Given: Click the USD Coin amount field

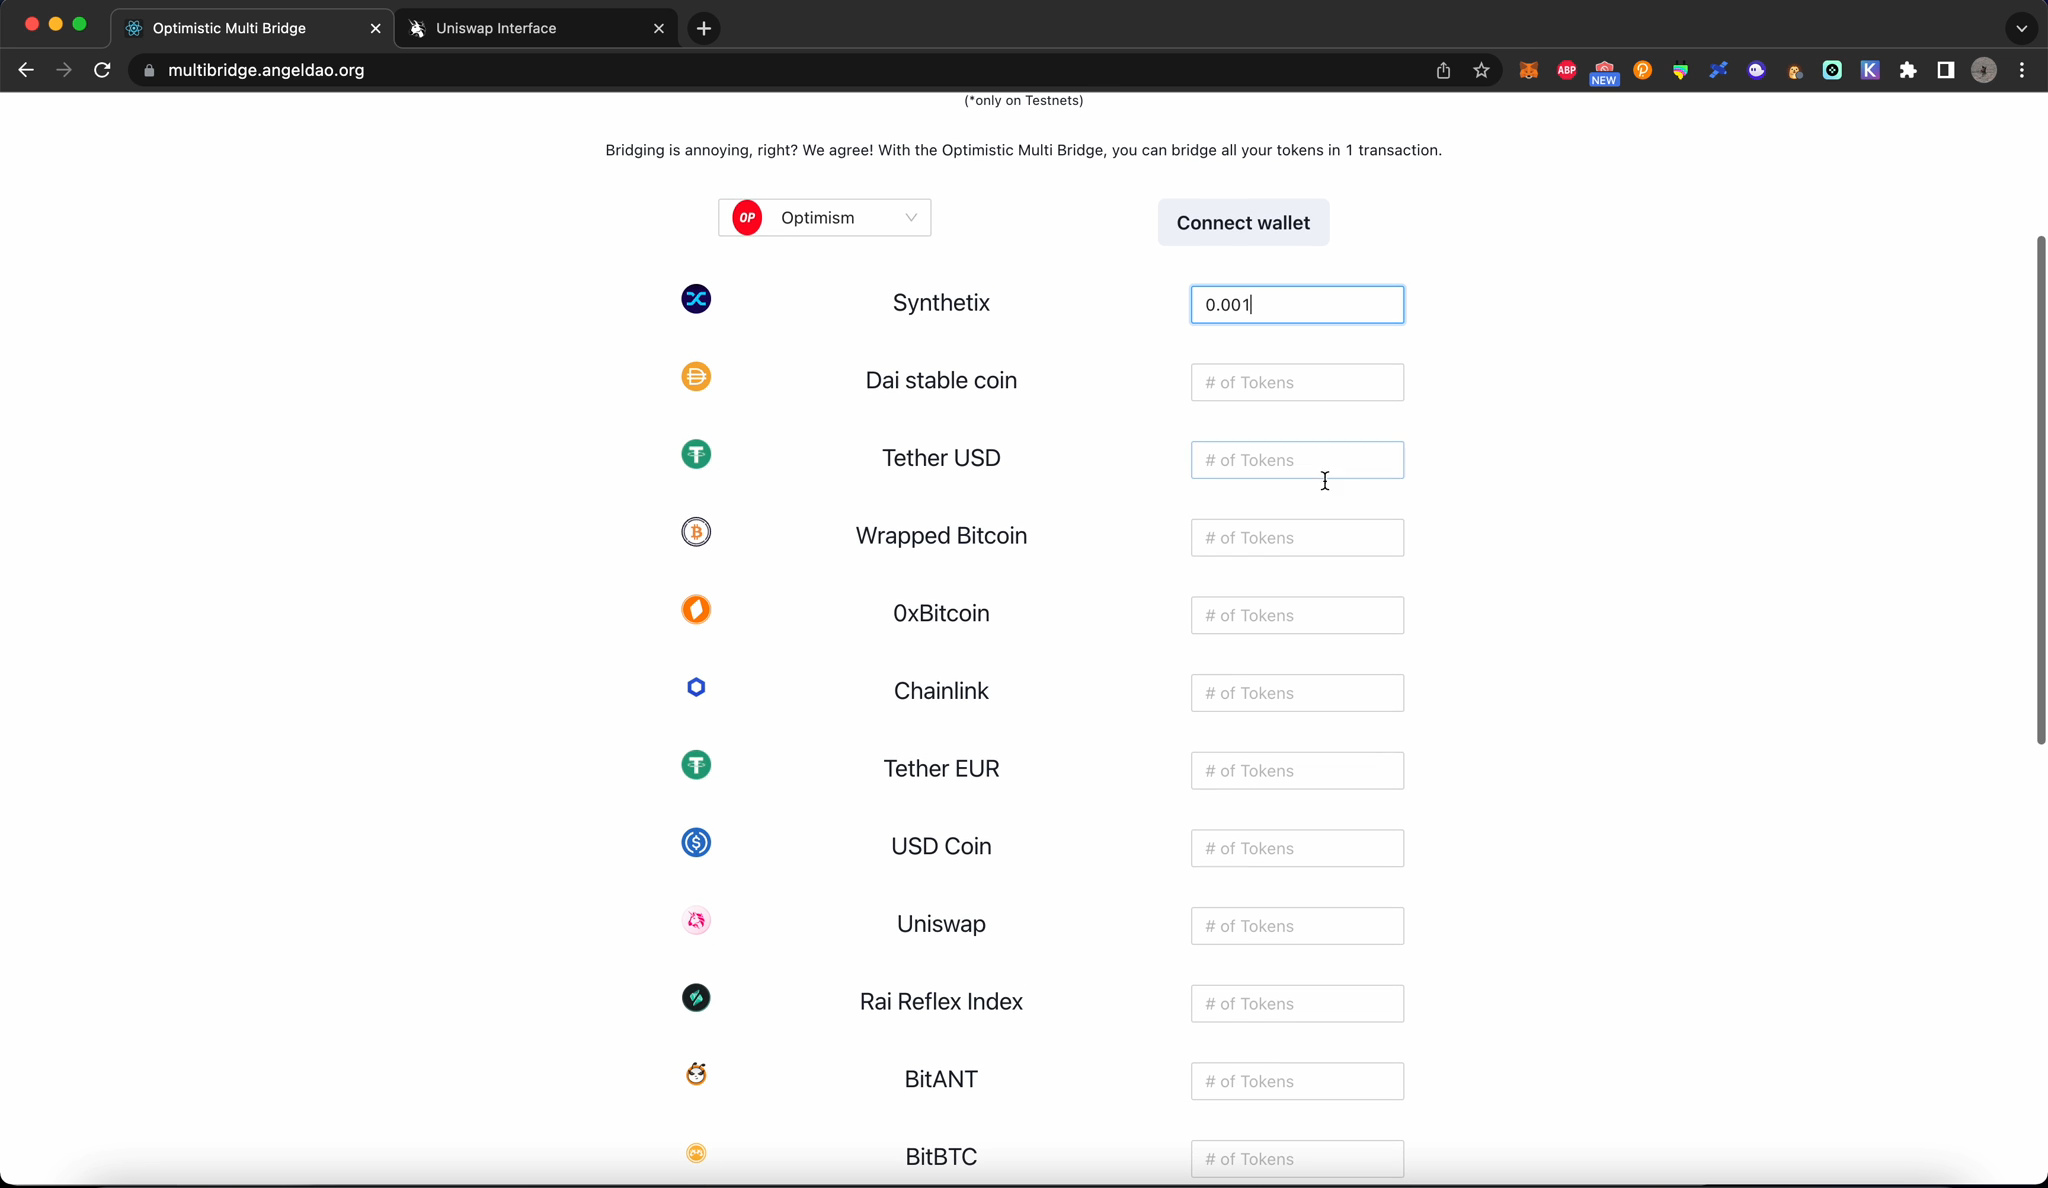Looking at the screenshot, I should click(x=1297, y=848).
